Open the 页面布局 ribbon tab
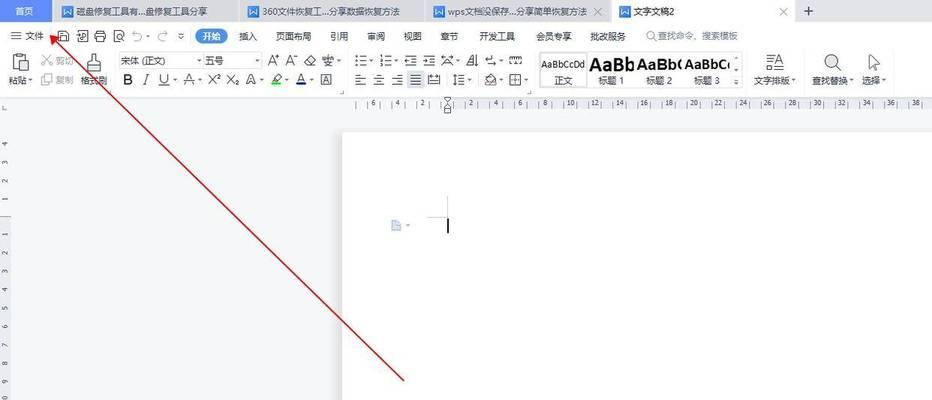This screenshot has width=932, height=400. click(x=293, y=36)
